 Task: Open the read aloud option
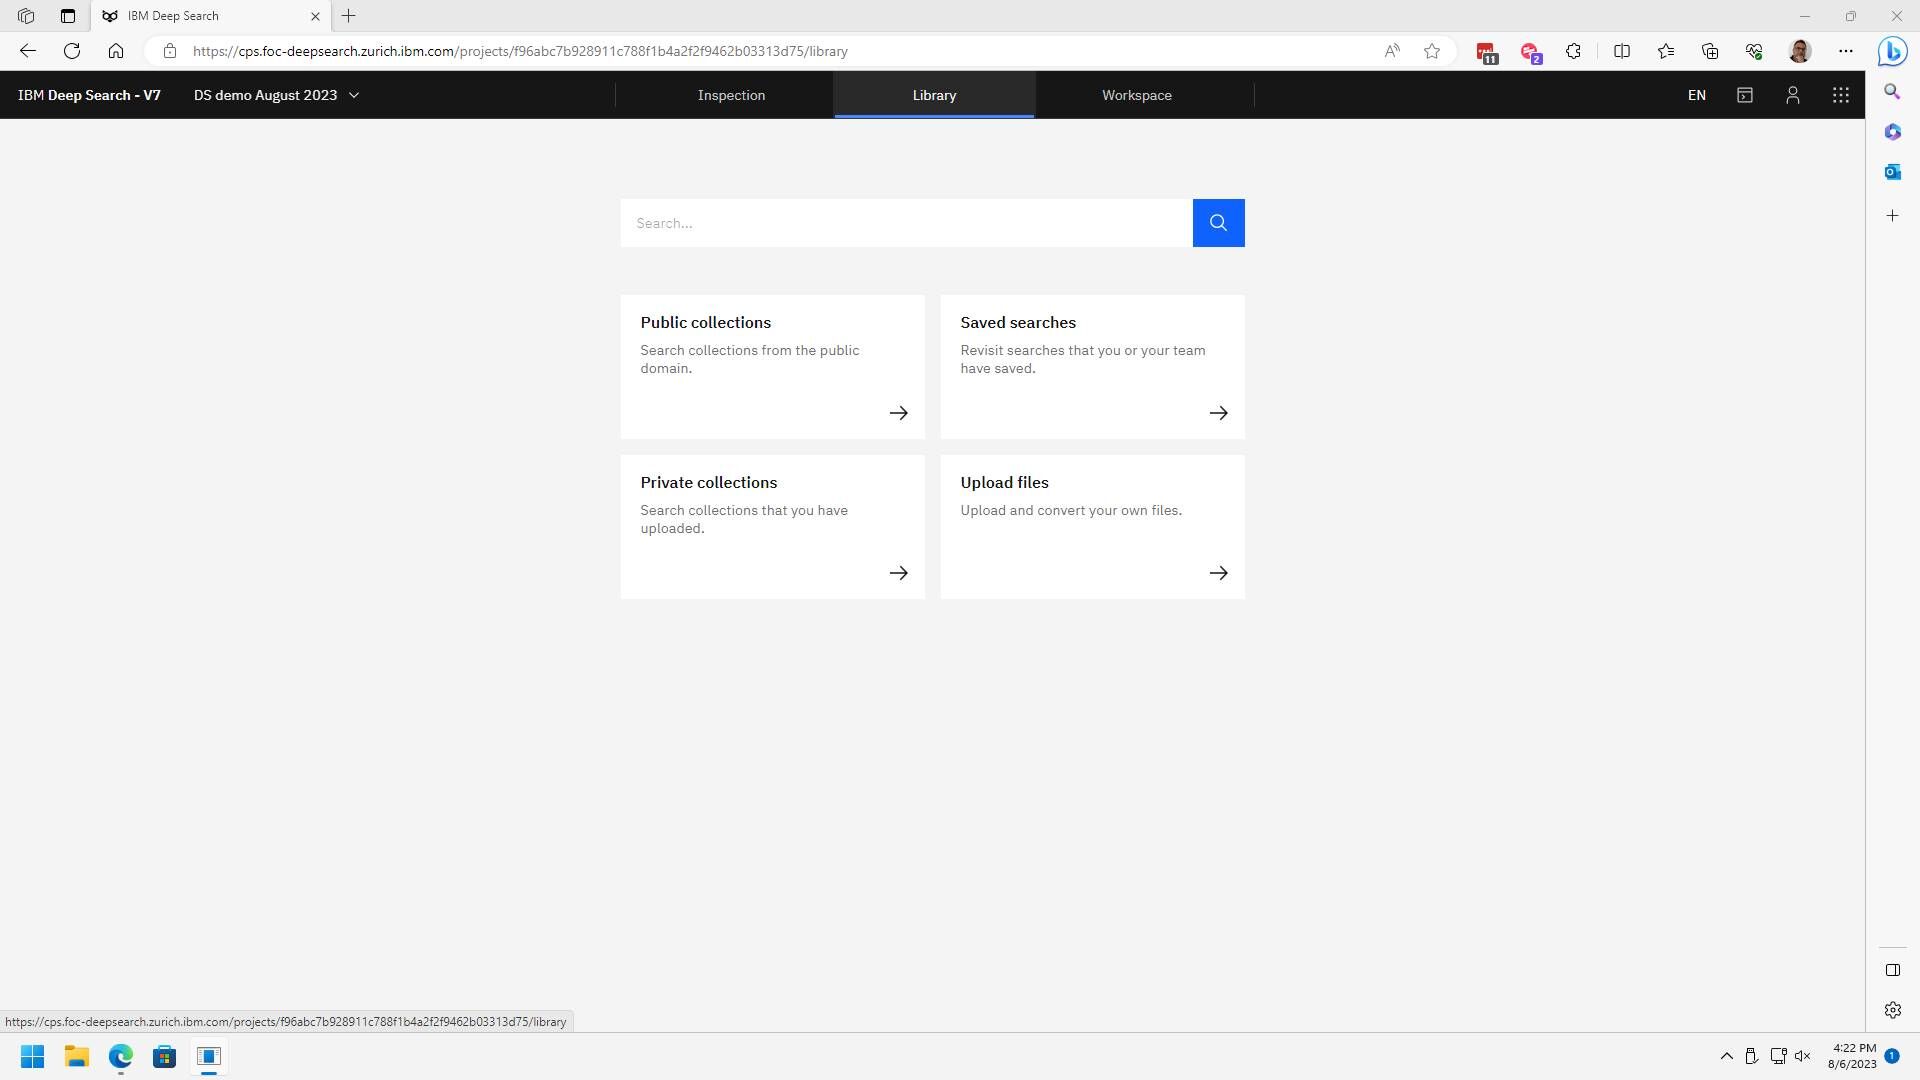tap(1392, 51)
